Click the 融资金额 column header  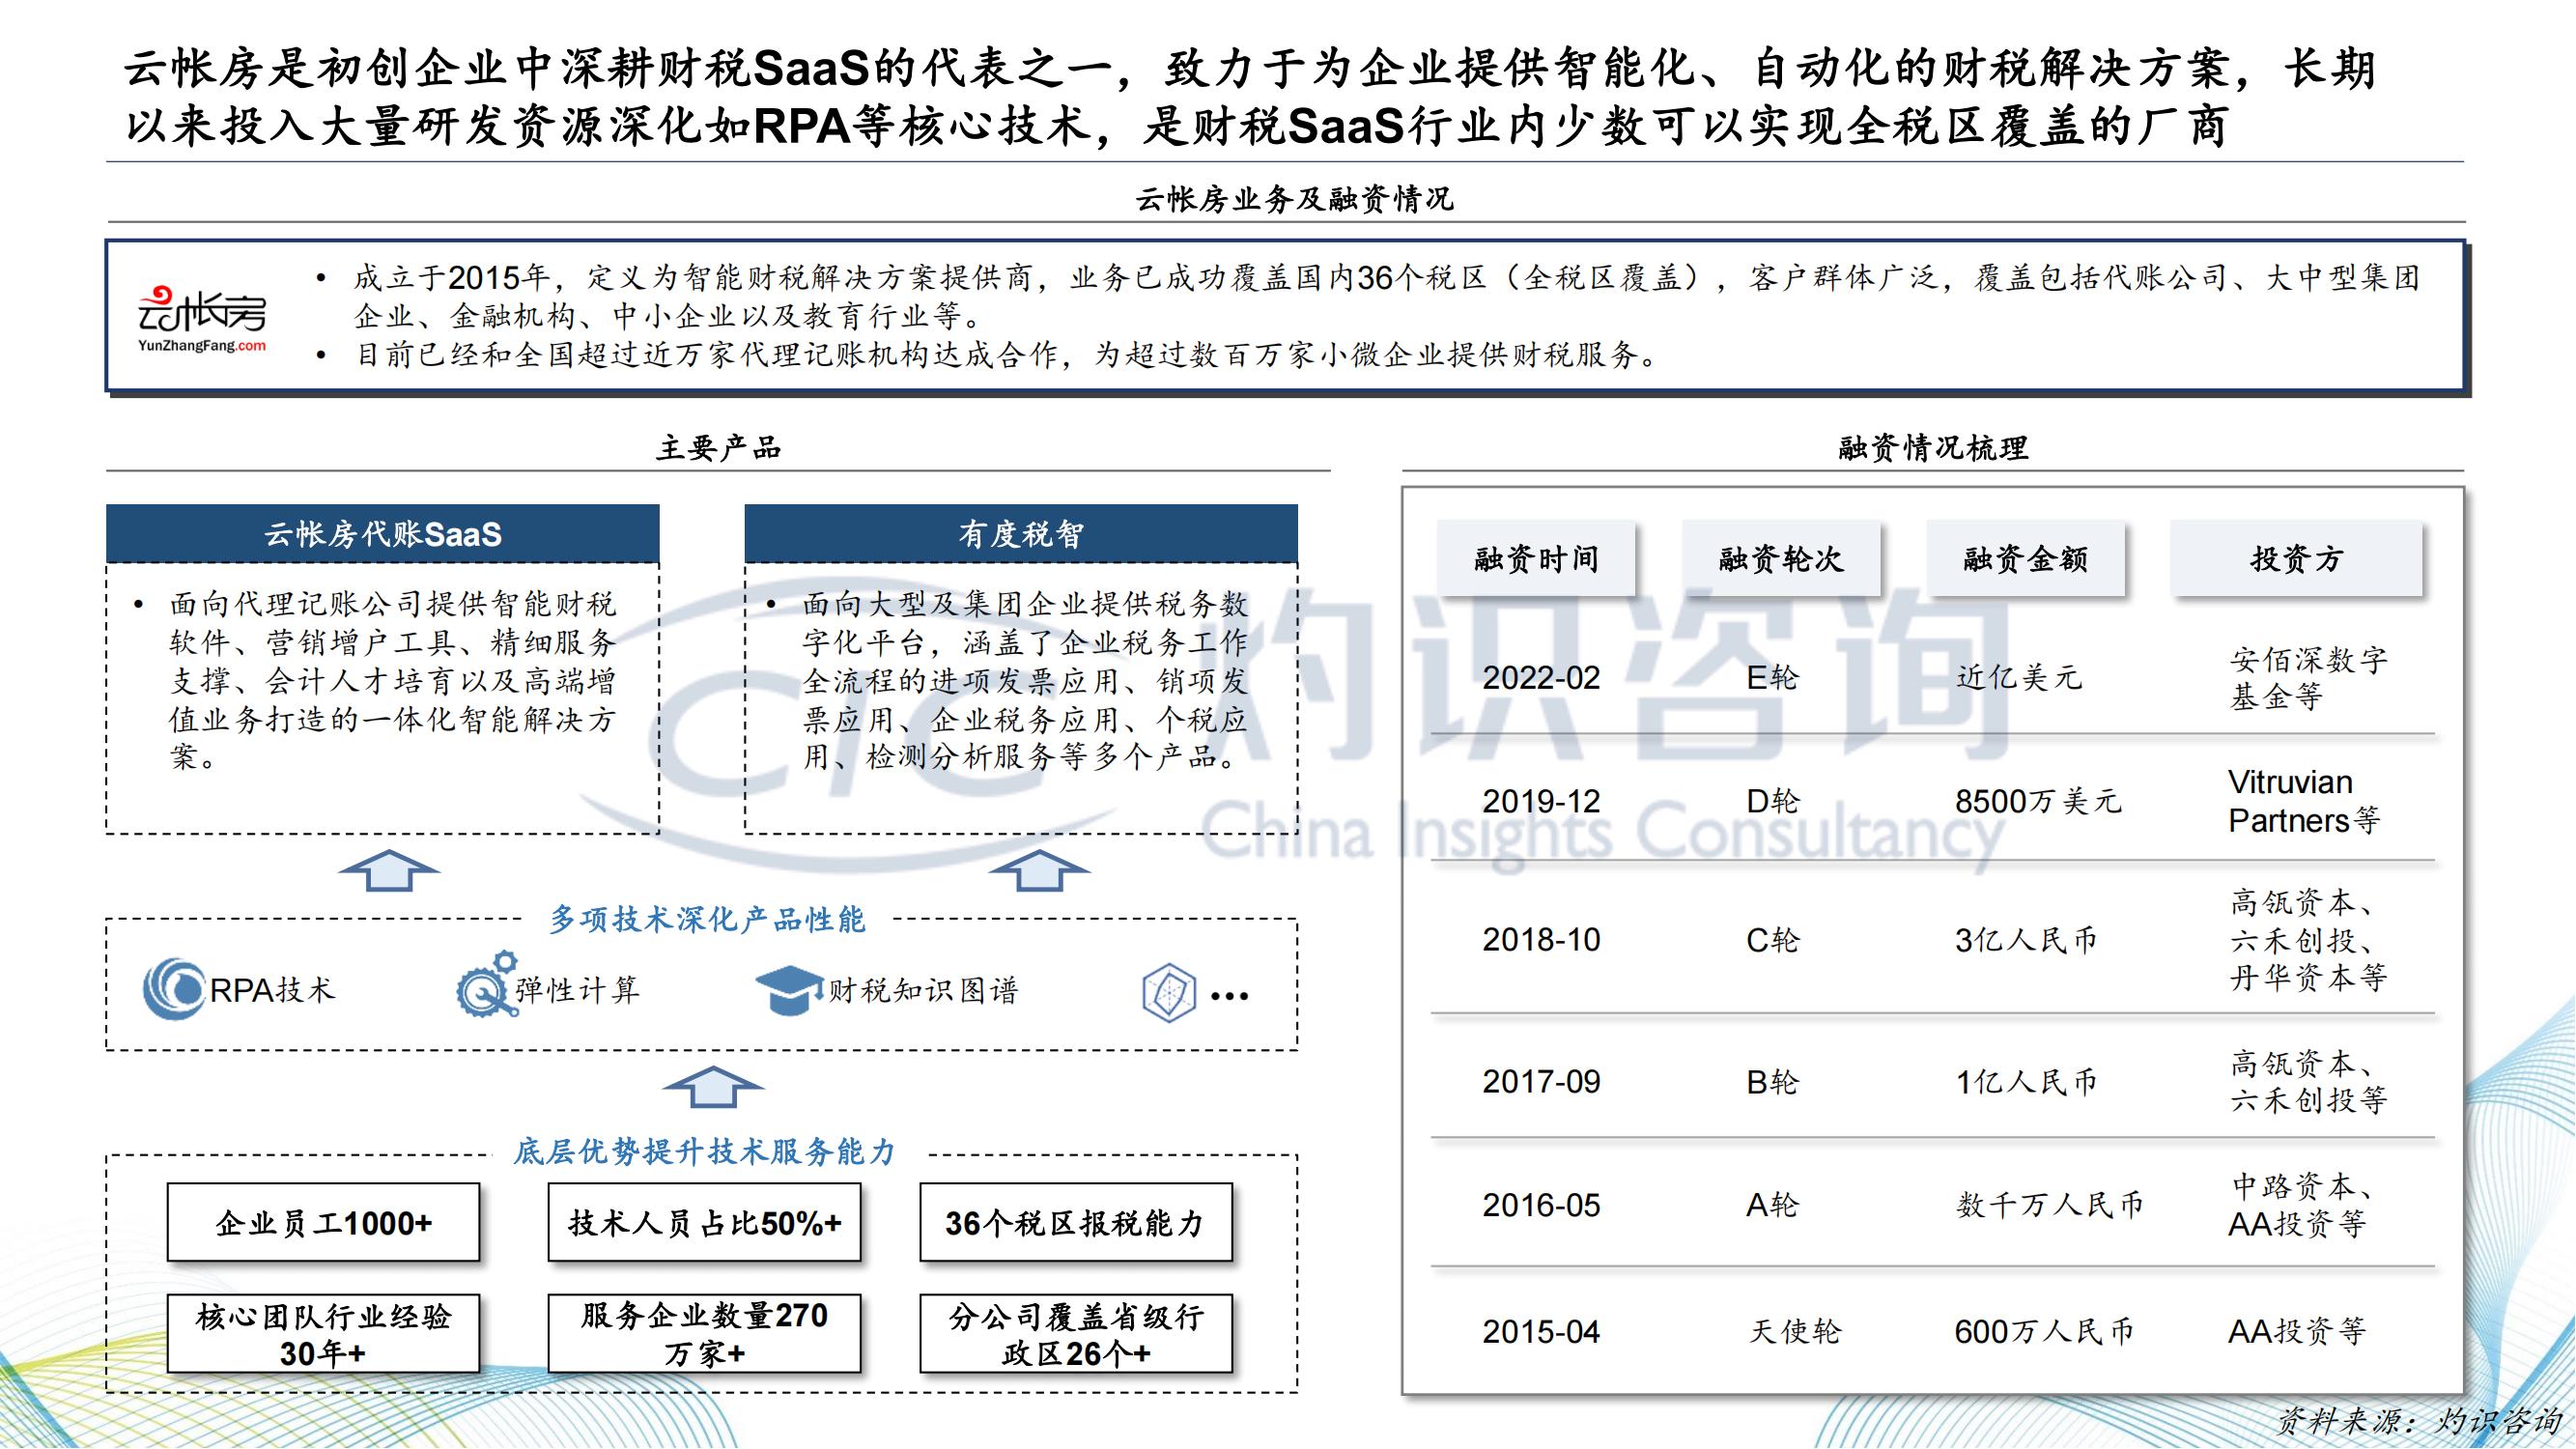coord(2025,558)
